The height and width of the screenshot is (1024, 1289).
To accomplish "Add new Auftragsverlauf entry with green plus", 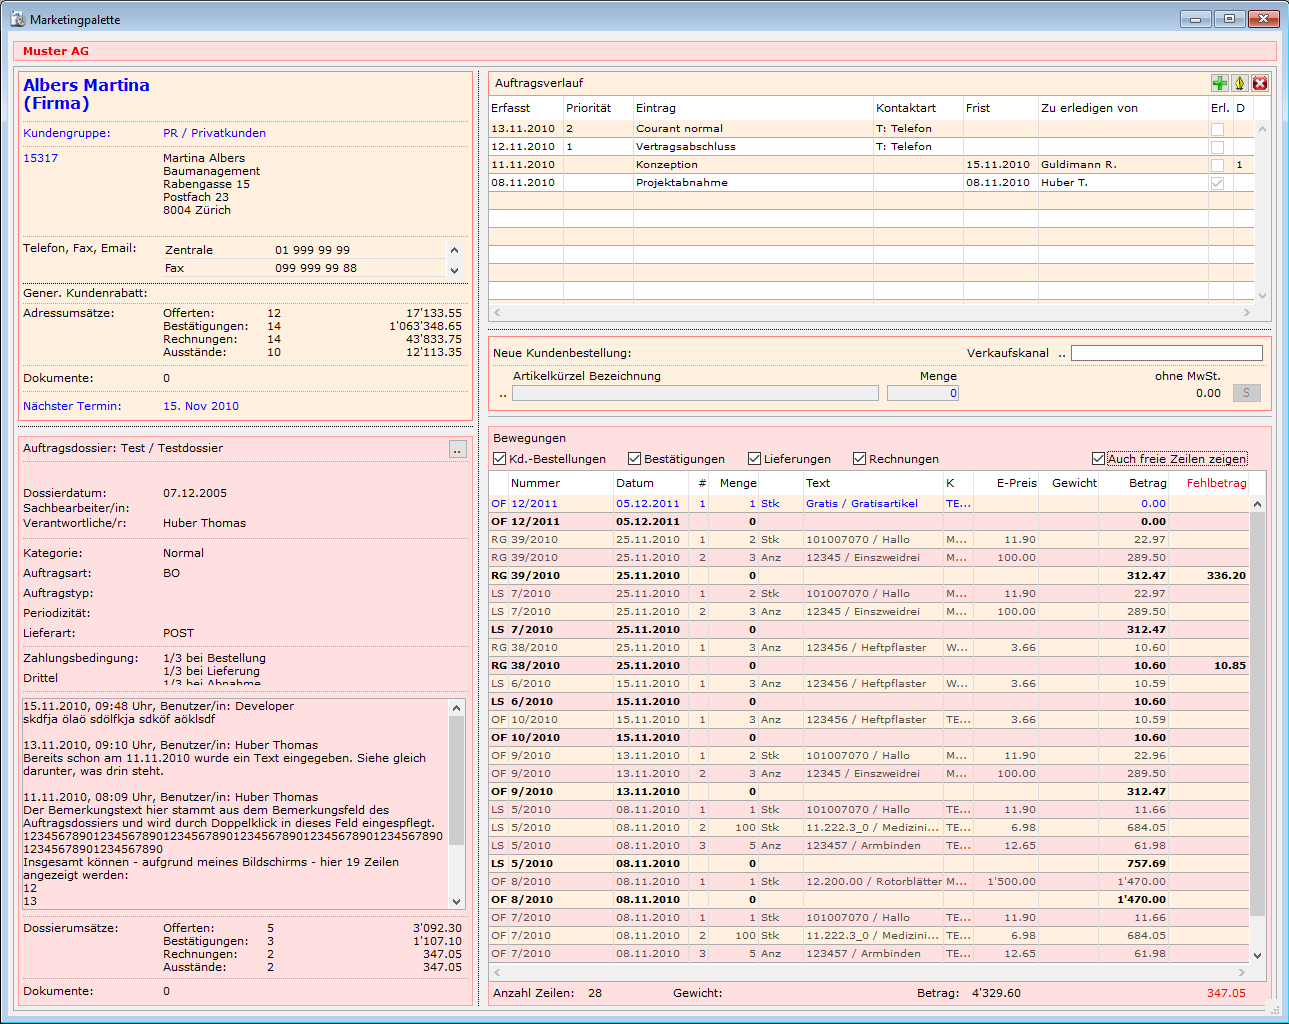I will coord(1219,83).
